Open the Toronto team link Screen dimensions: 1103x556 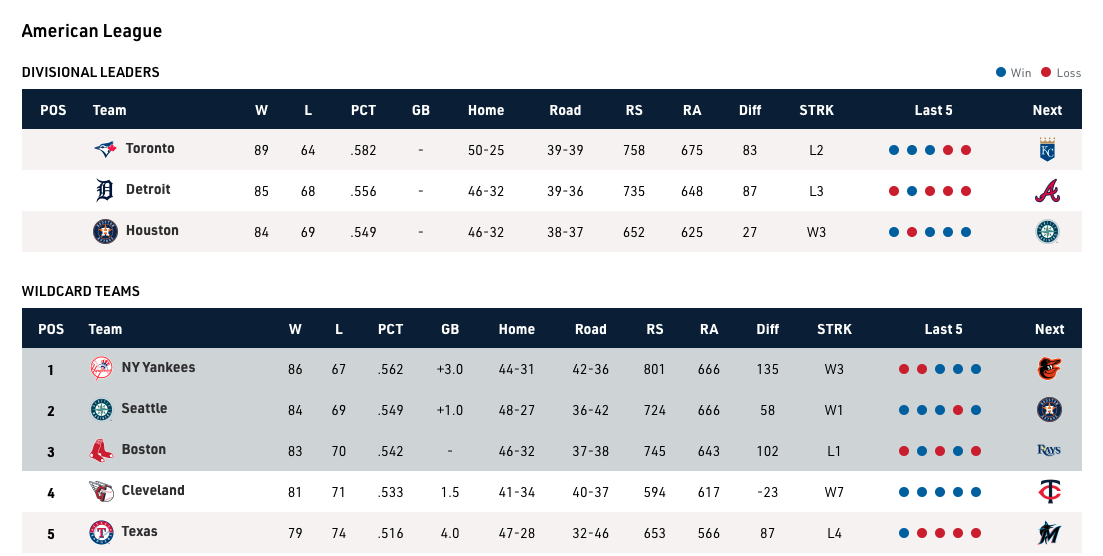pyautogui.click(x=150, y=149)
